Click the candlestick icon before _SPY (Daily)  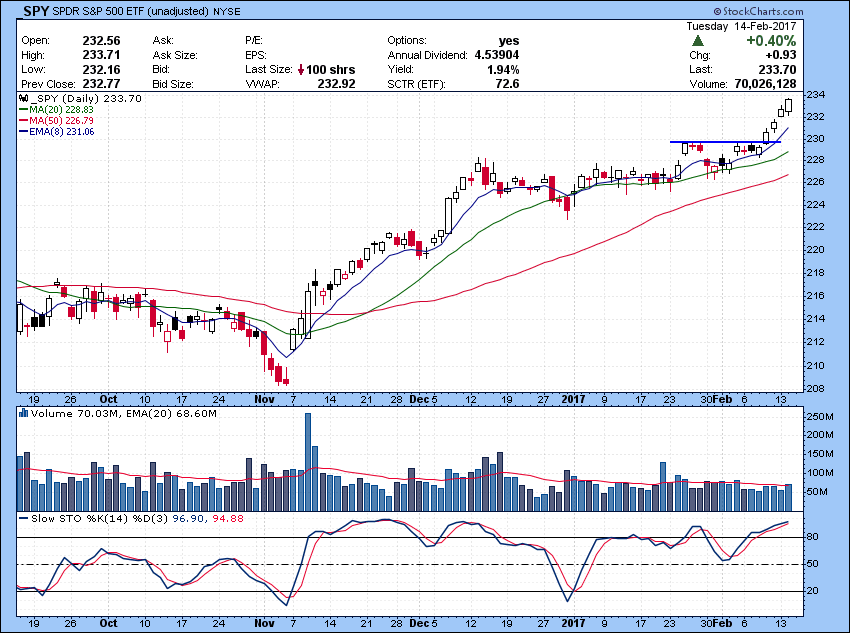(23, 99)
